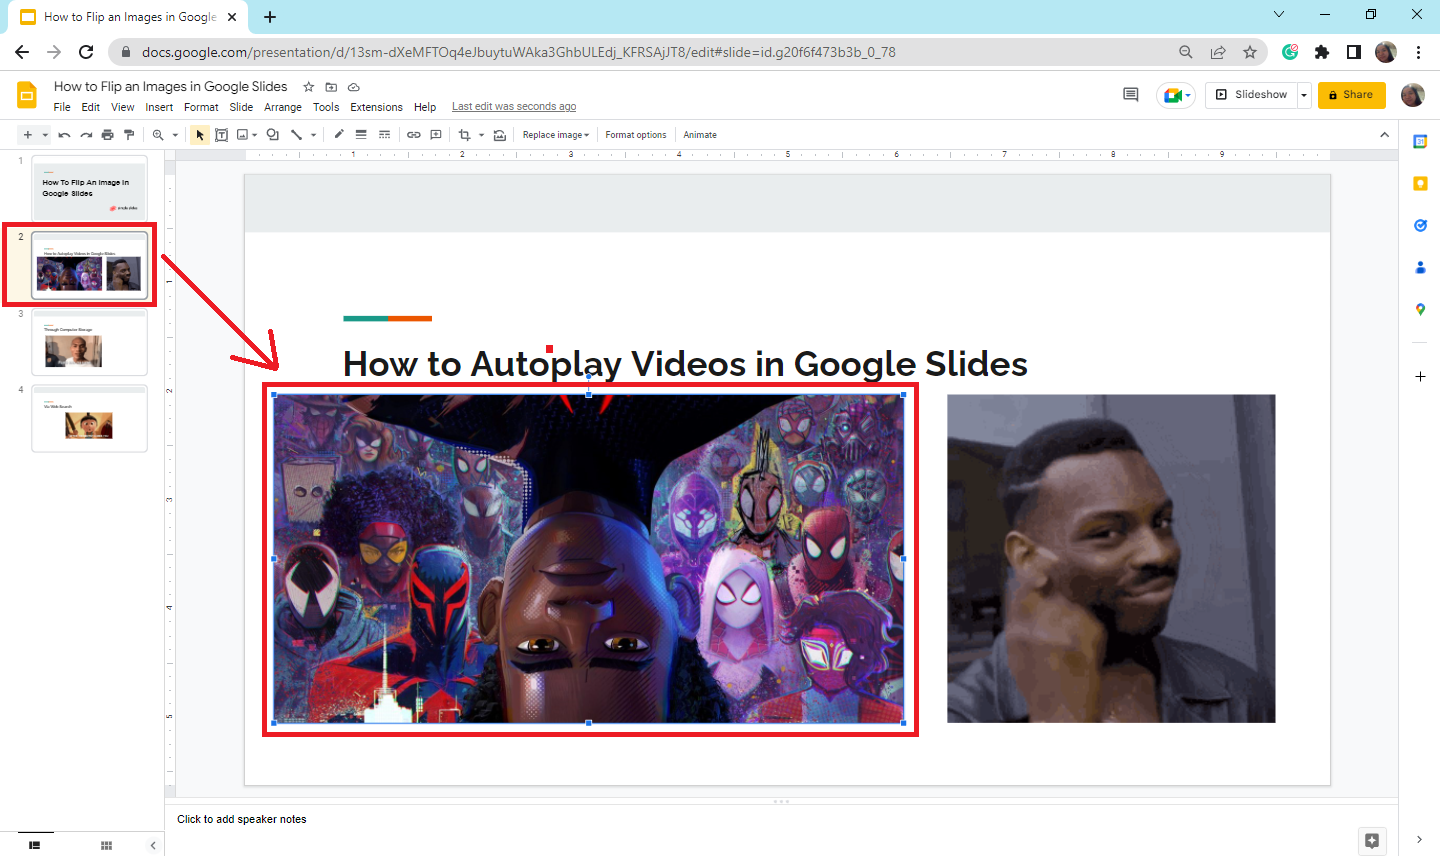Viewport: 1440px width, 856px height.
Task: Open the Keep notes side panel icon
Action: click(1420, 184)
